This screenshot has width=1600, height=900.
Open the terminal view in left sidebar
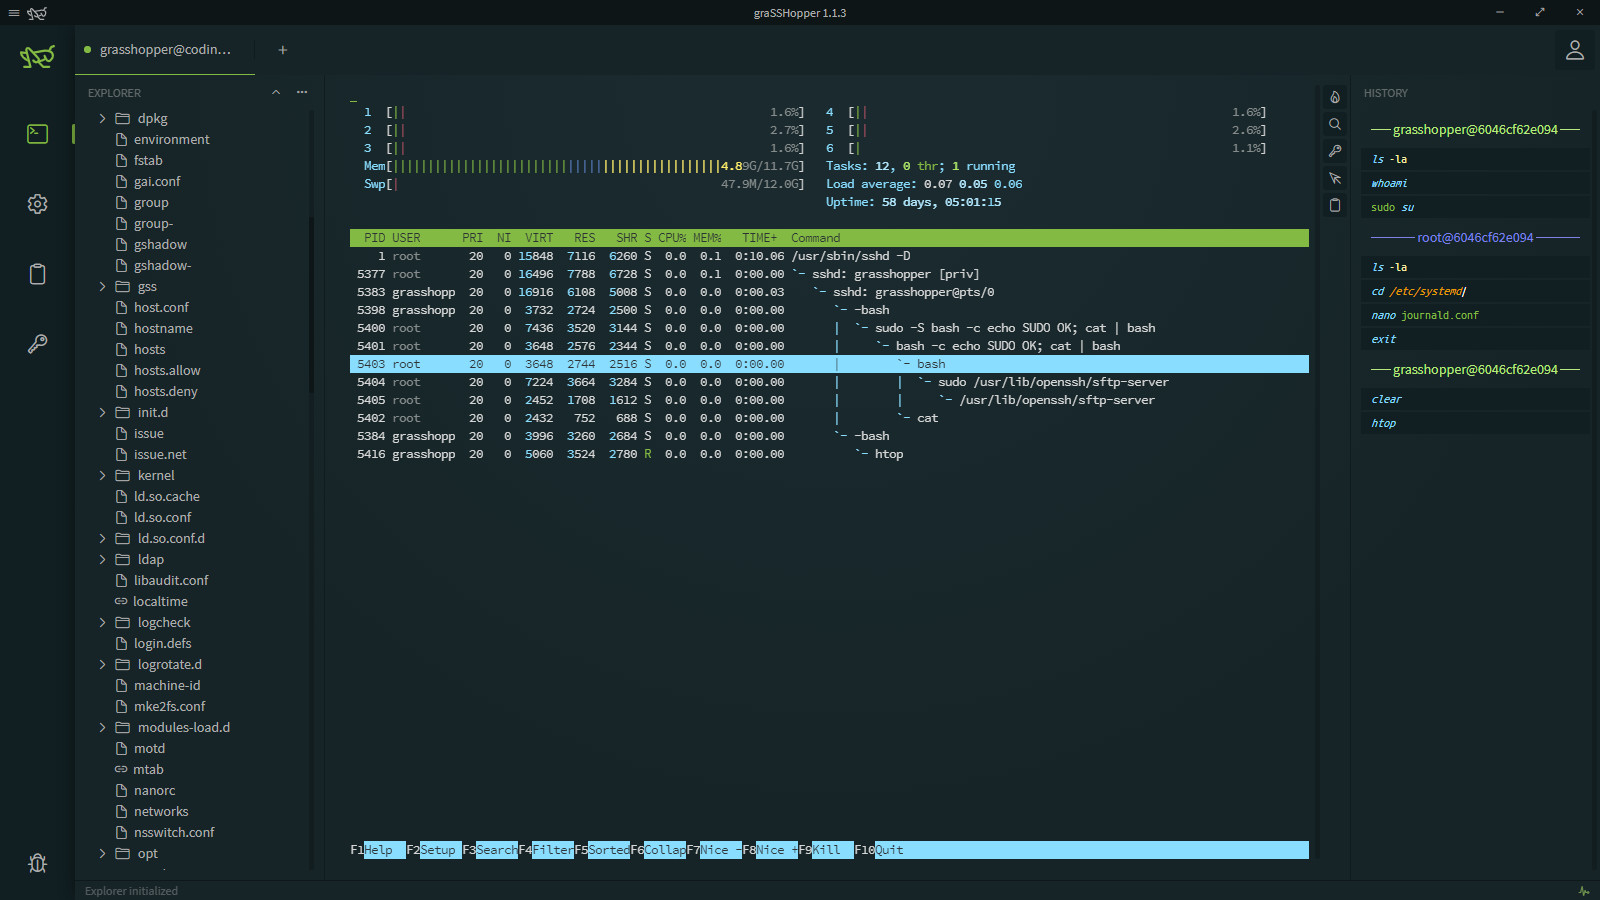(37, 134)
